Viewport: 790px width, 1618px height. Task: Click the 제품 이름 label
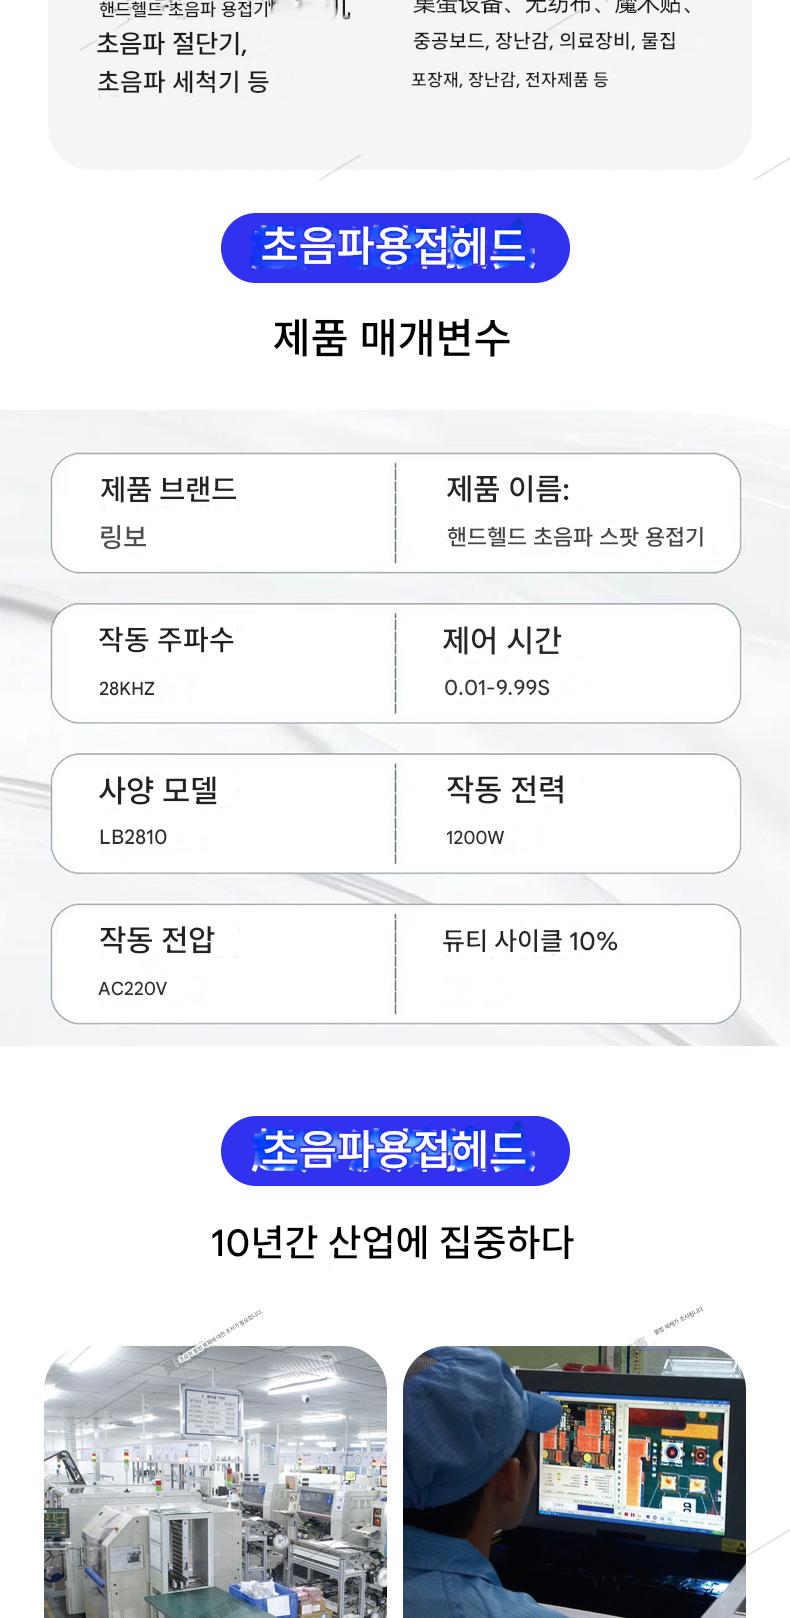(x=507, y=489)
